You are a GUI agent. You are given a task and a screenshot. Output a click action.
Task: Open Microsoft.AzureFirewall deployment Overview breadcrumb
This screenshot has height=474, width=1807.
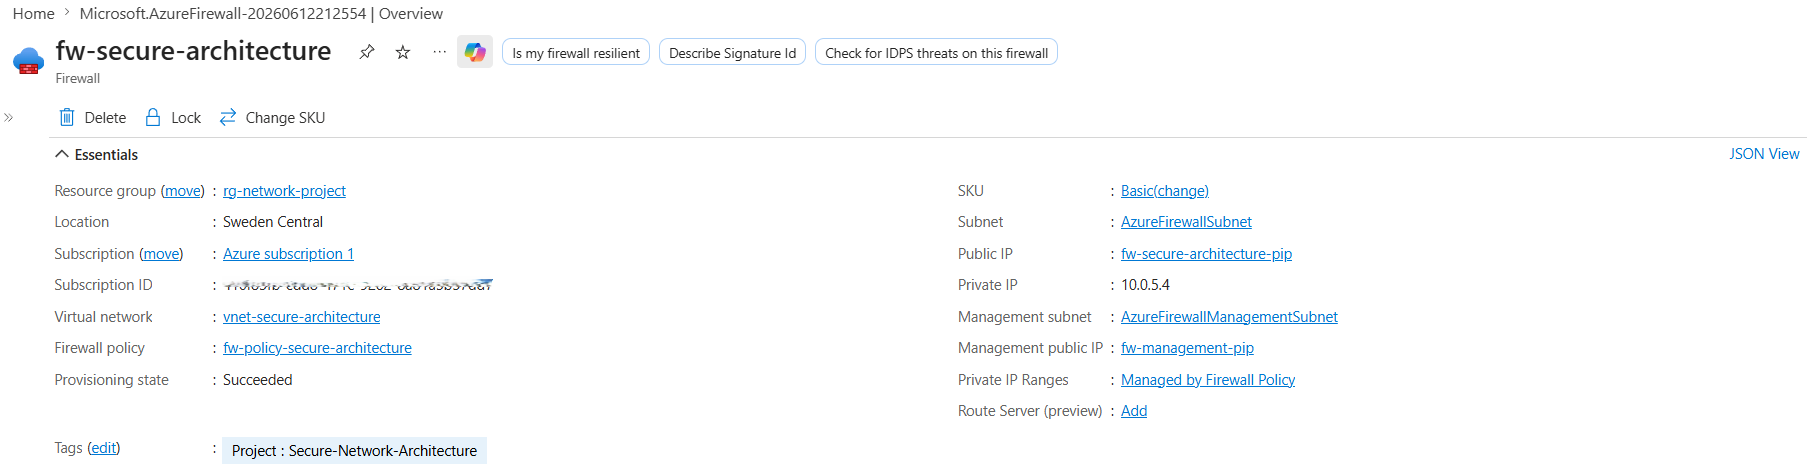click(261, 14)
